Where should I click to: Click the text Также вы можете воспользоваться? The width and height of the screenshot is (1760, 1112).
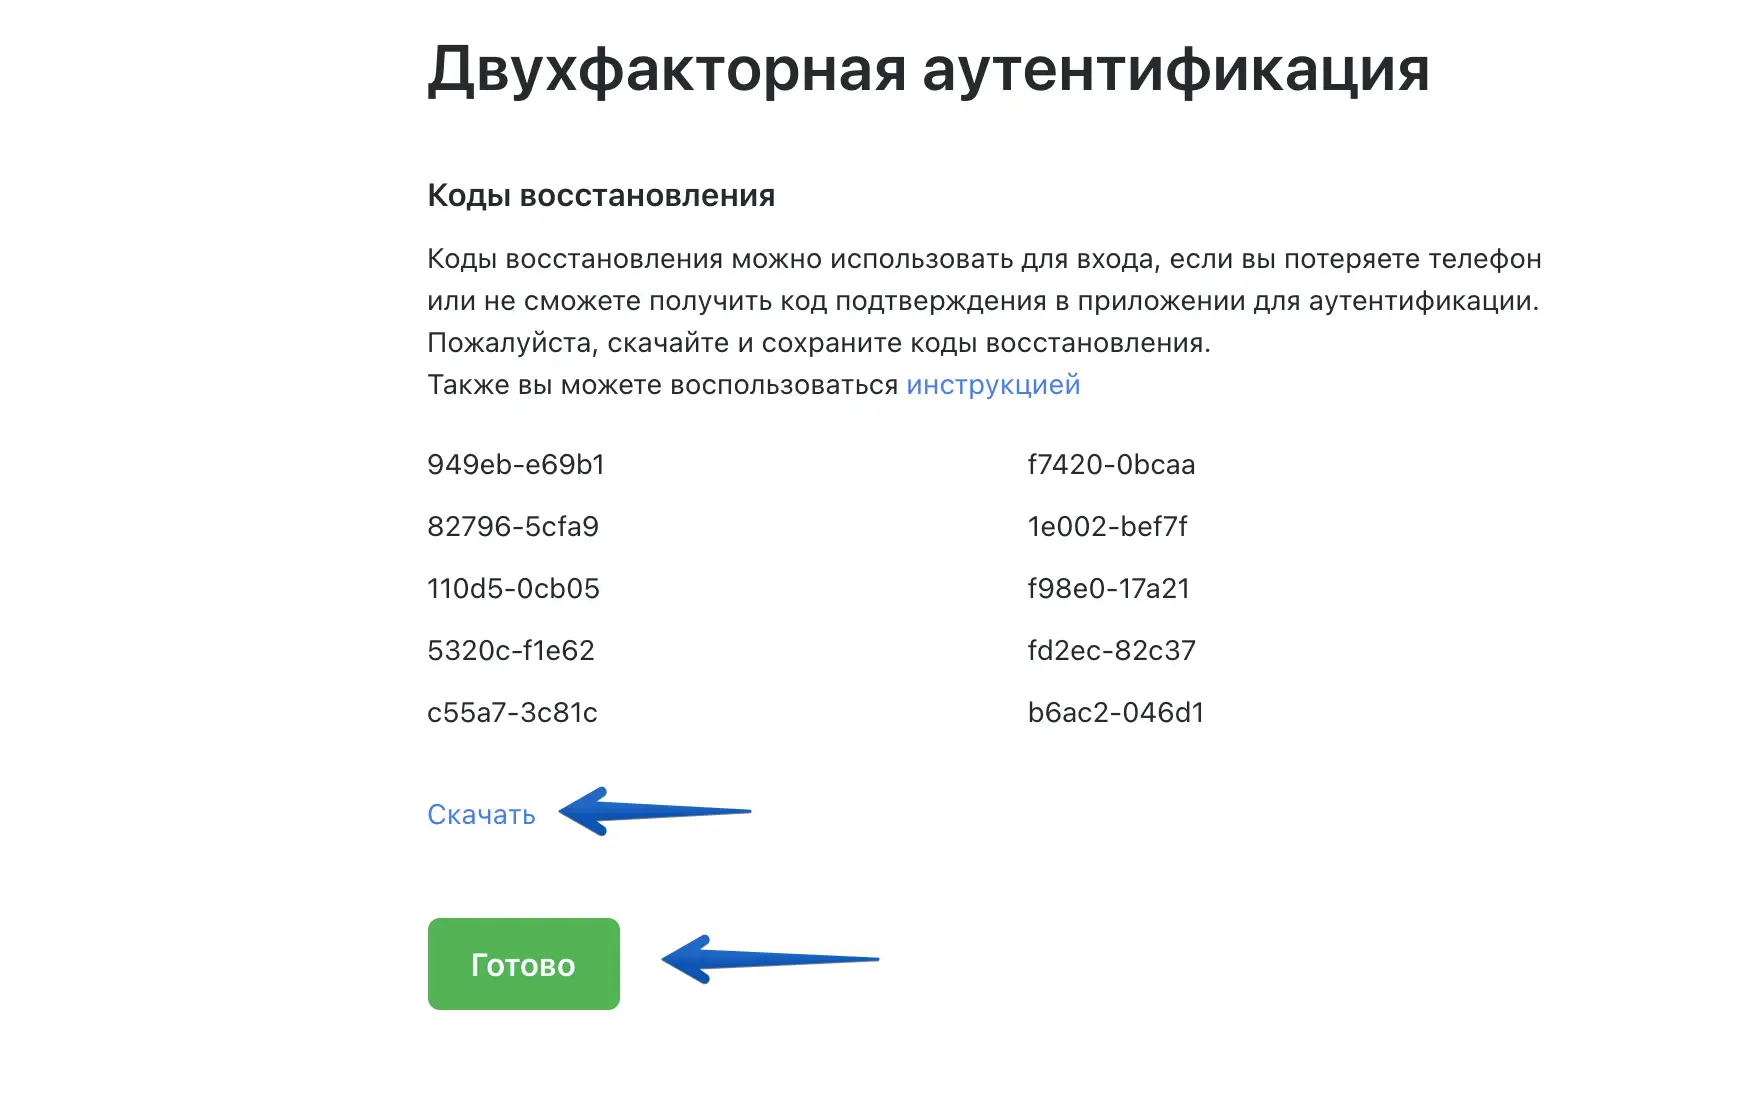662,385
